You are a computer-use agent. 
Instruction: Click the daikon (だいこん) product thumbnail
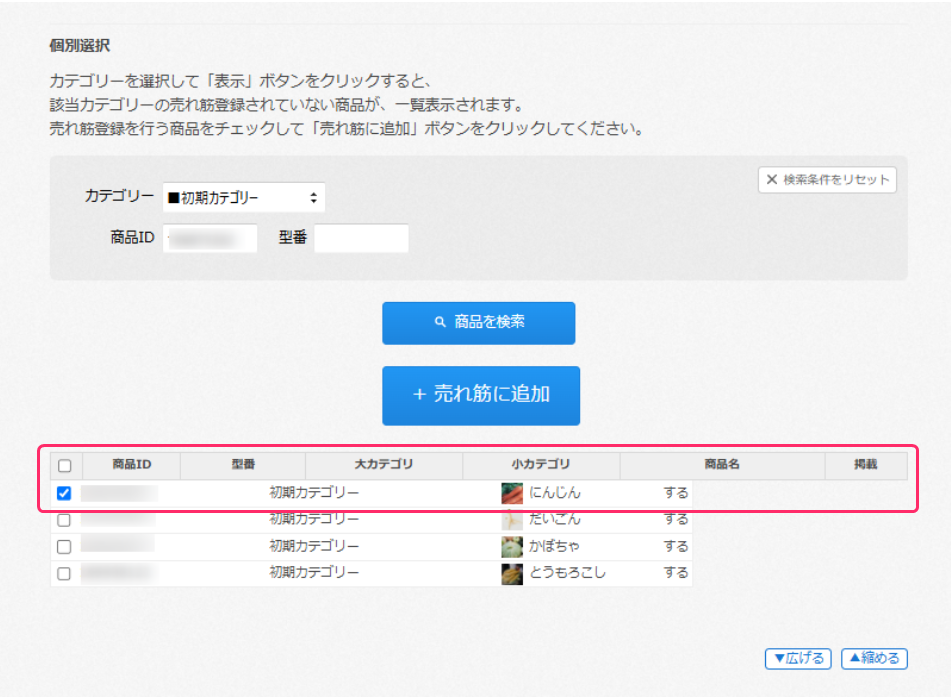coord(511,520)
